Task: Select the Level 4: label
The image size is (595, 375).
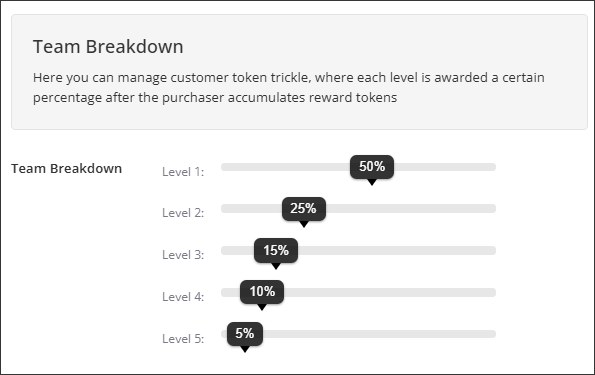Action: [183, 297]
